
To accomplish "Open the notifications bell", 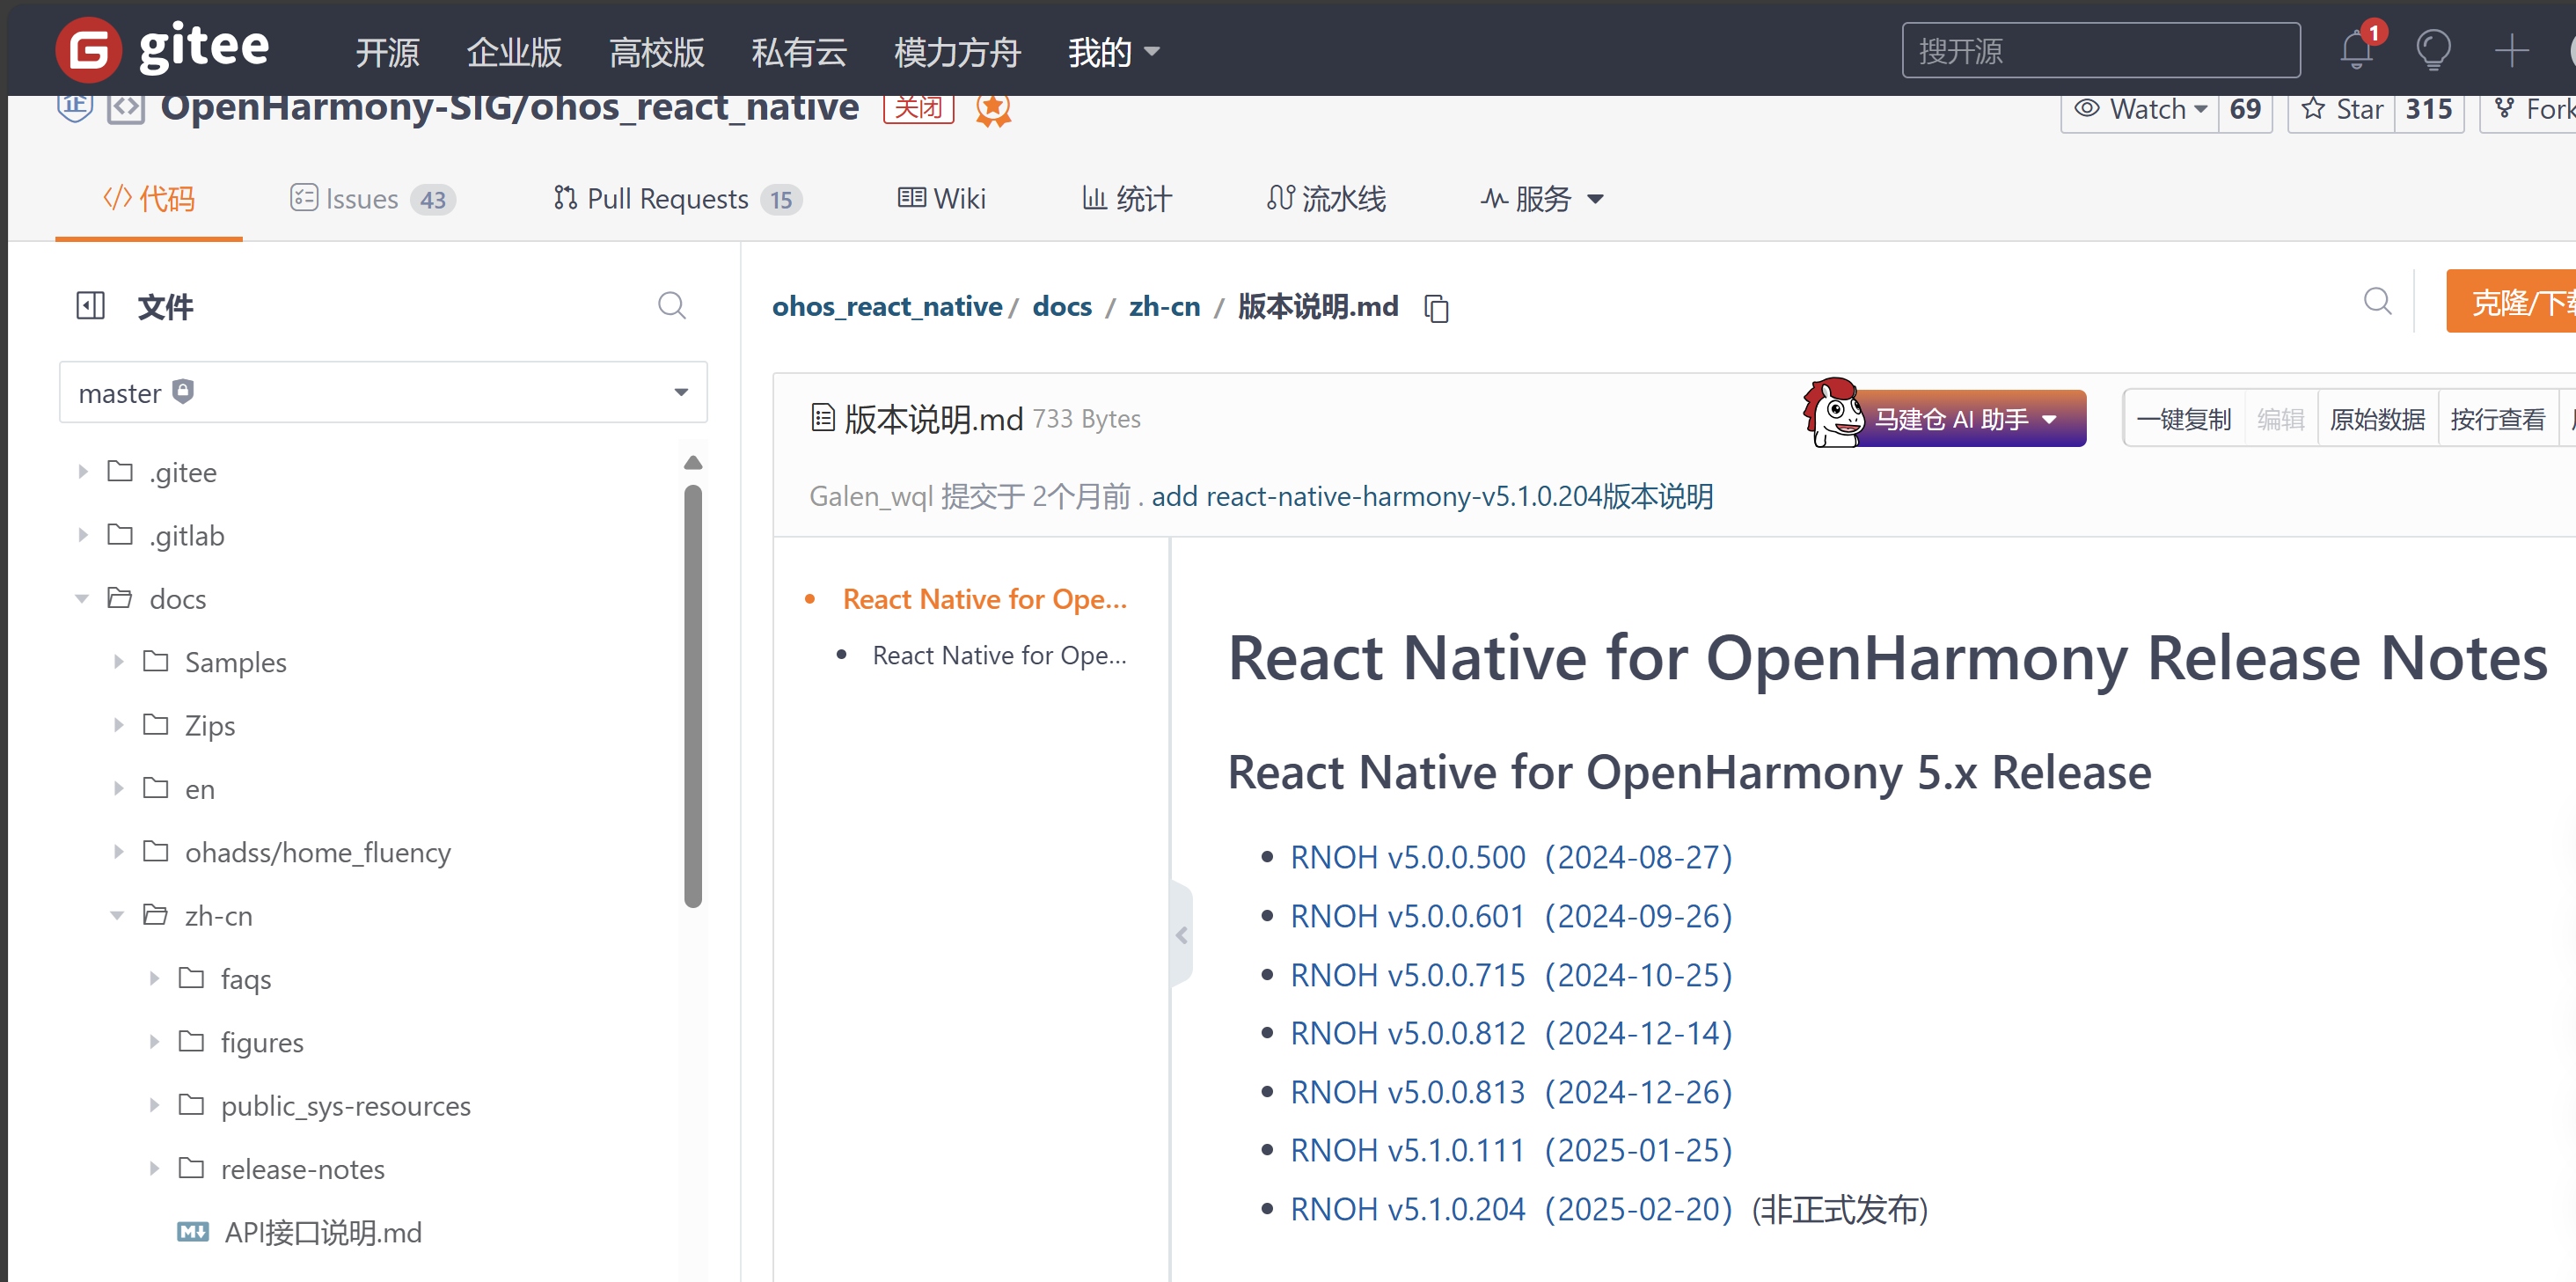I will (x=2356, y=50).
